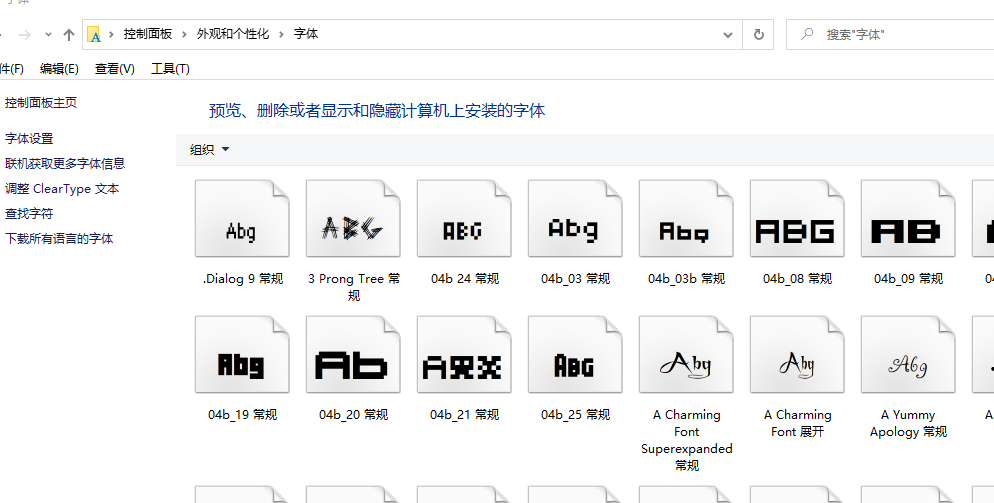Click the 04b_09 常规 label
This screenshot has height=503, width=994.
908,279
